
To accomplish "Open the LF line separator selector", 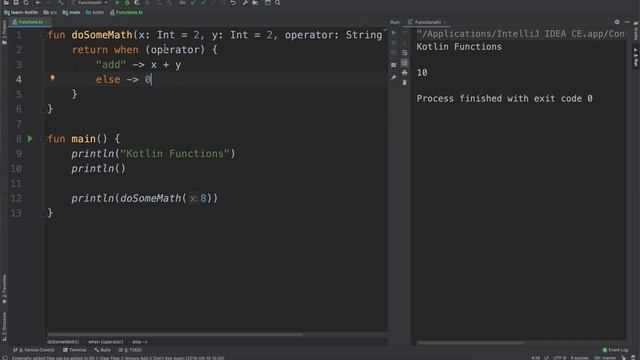I will click(x=546, y=358).
